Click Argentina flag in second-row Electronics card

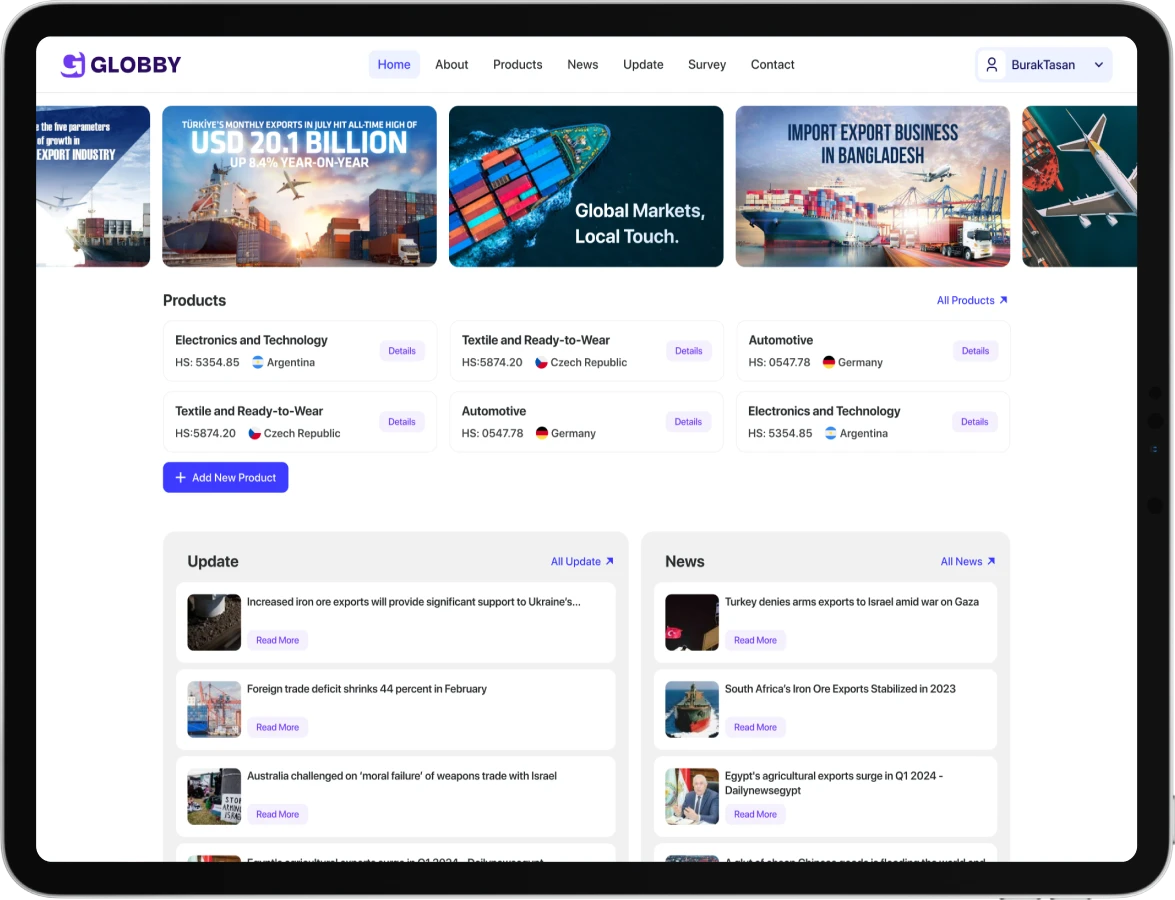(830, 433)
